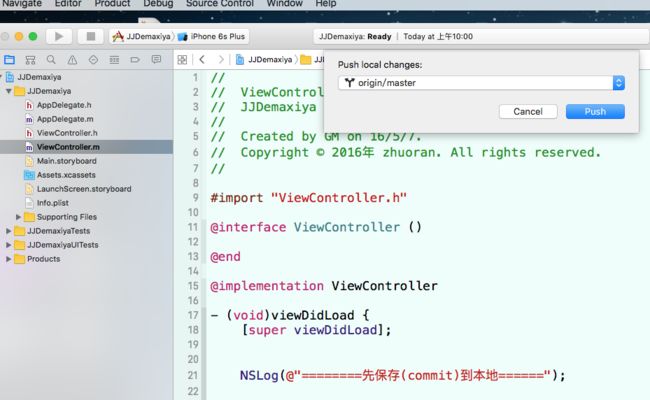Viewport: 650px width, 400px height.
Task: Select AppDelegate.m file
Action: [65, 119]
